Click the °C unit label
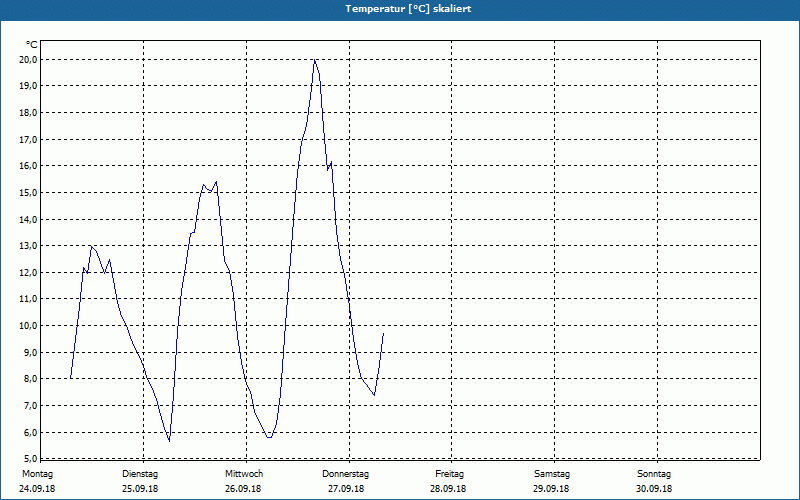This screenshot has height=500, width=800. pos(32,45)
